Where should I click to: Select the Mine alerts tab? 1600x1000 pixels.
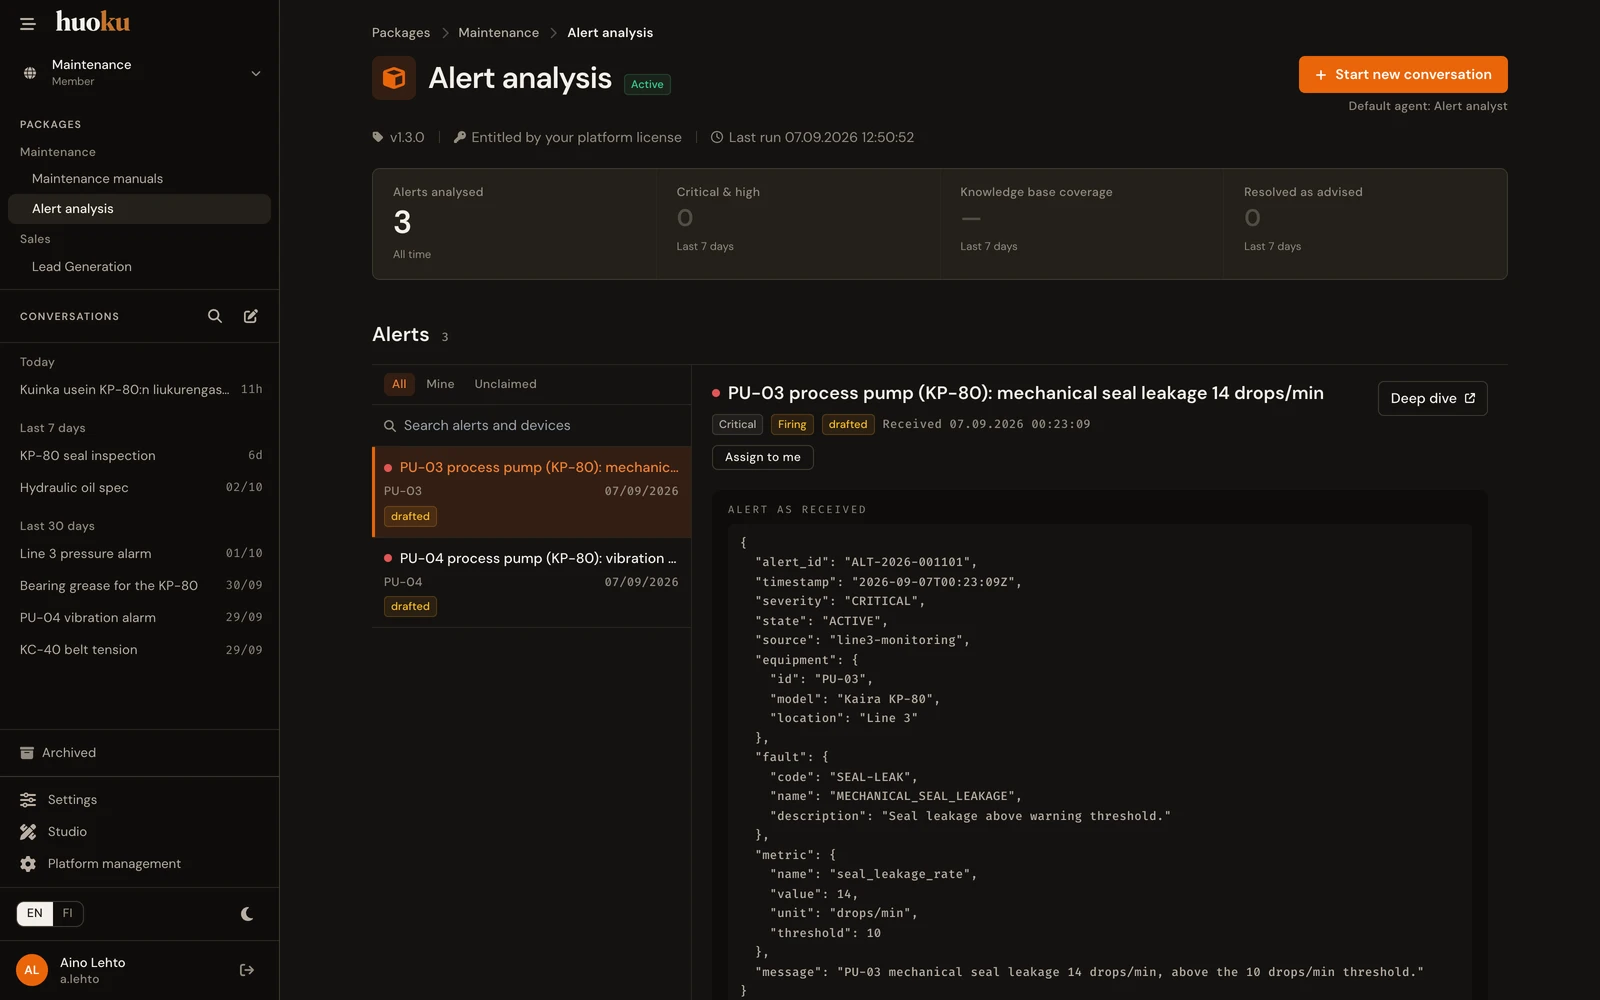440,384
